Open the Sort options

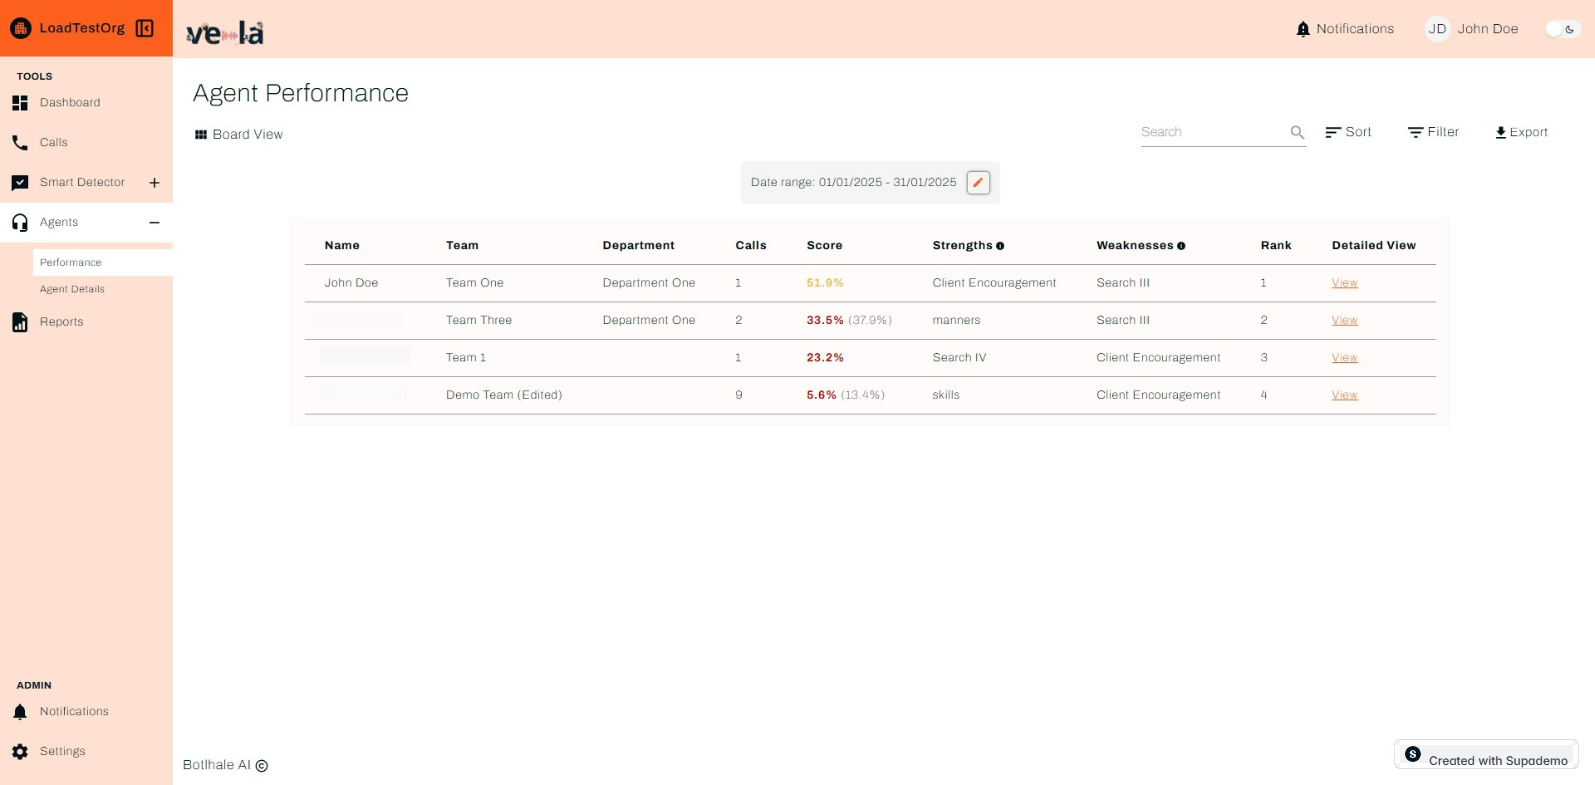tap(1348, 132)
